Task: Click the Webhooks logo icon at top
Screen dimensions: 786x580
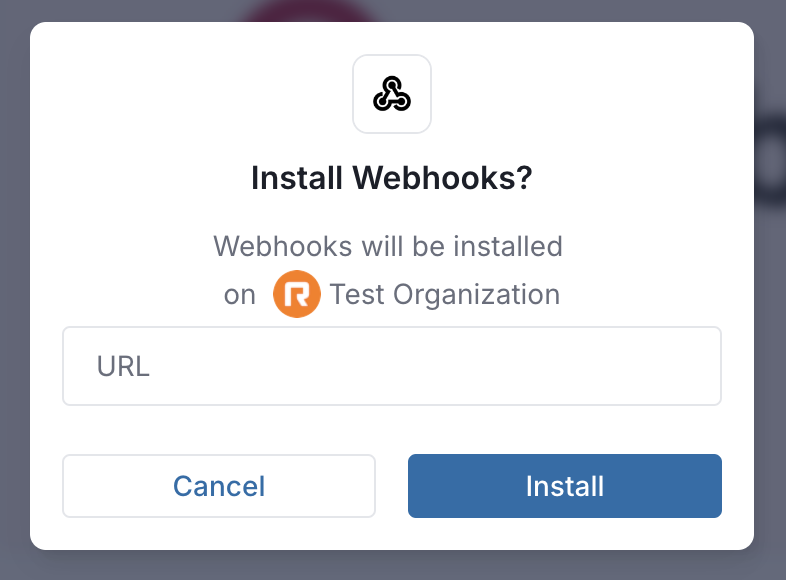Action: click(391, 94)
